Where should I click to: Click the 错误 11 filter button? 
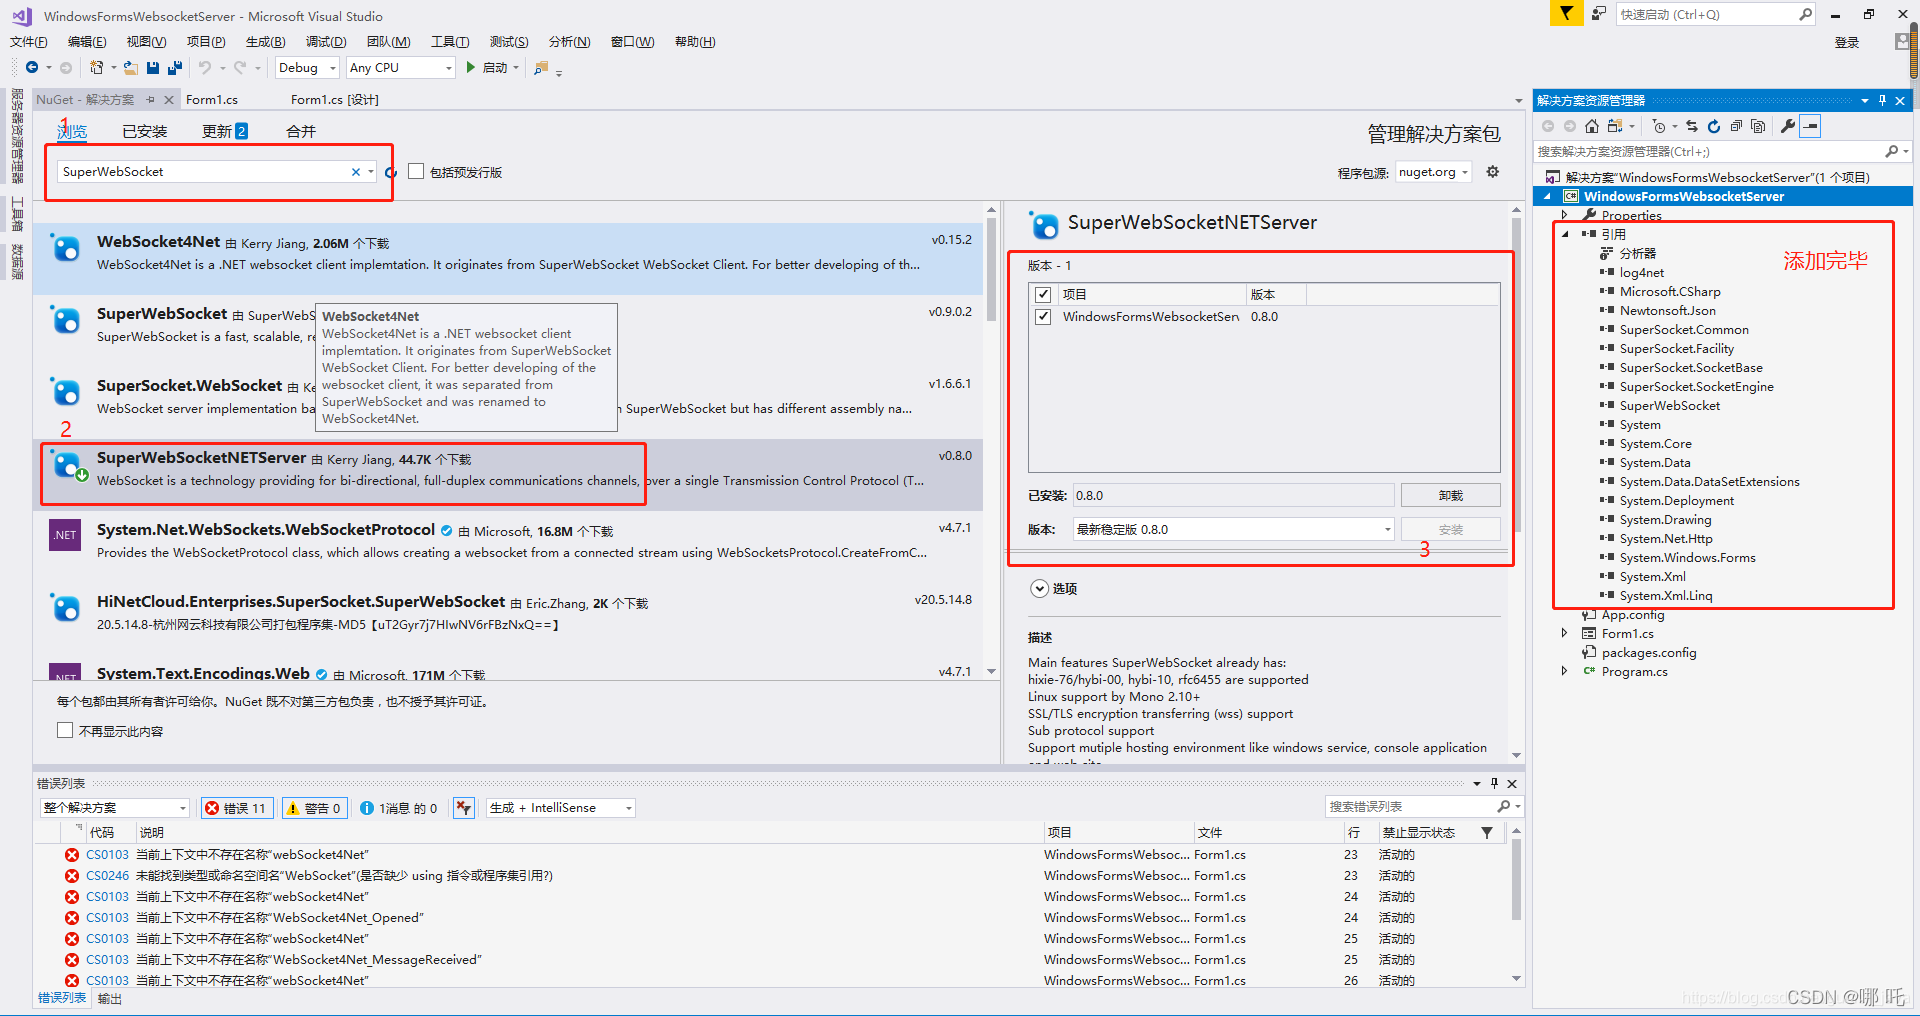click(237, 808)
